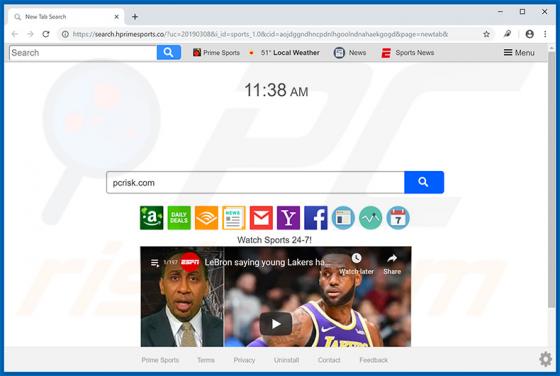Viewport: 560px width, 376px height.
Task: Open the calendar 7 shortcut icon
Action: (x=398, y=218)
